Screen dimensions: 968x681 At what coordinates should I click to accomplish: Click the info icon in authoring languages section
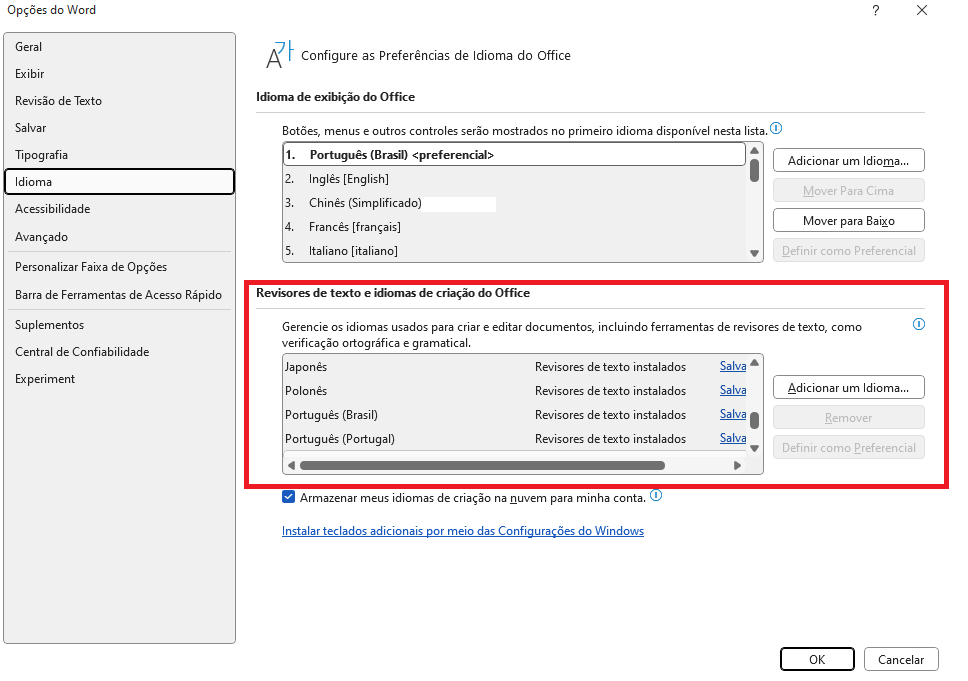(x=919, y=324)
